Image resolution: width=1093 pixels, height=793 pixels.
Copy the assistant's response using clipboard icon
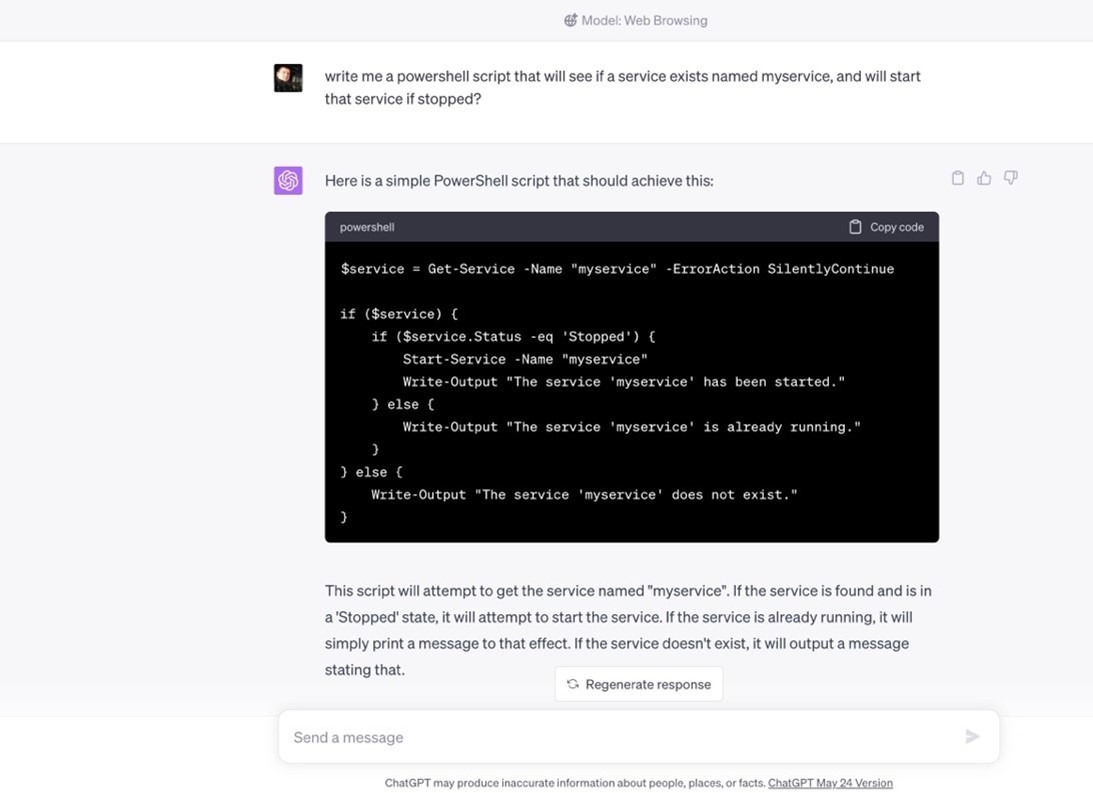[957, 177]
